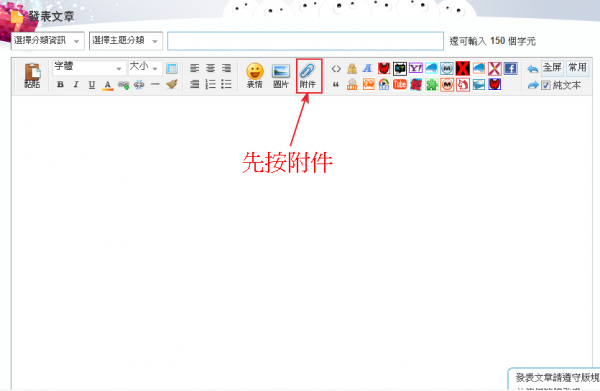Open the 選擇主題分類 dropdown
The height and width of the screenshot is (391, 600).
126,41
